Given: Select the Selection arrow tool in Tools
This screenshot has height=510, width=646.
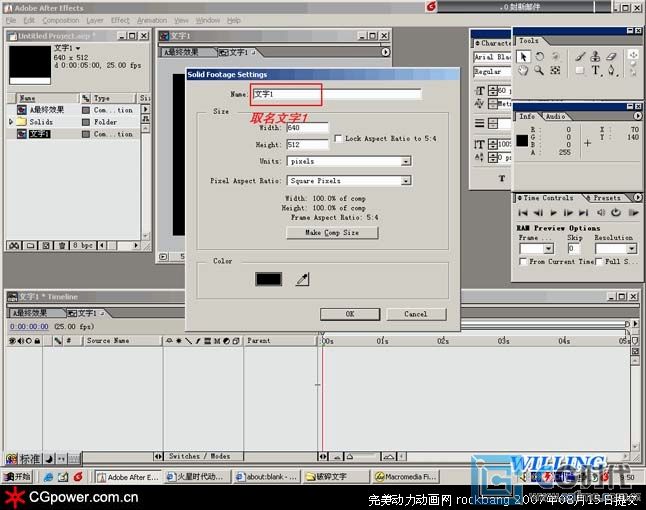Looking at the screenshot, I should [523, 56].
